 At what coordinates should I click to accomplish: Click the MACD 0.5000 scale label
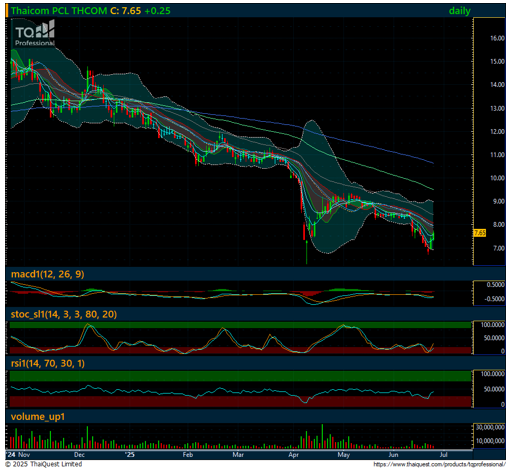tap(495, 285)
